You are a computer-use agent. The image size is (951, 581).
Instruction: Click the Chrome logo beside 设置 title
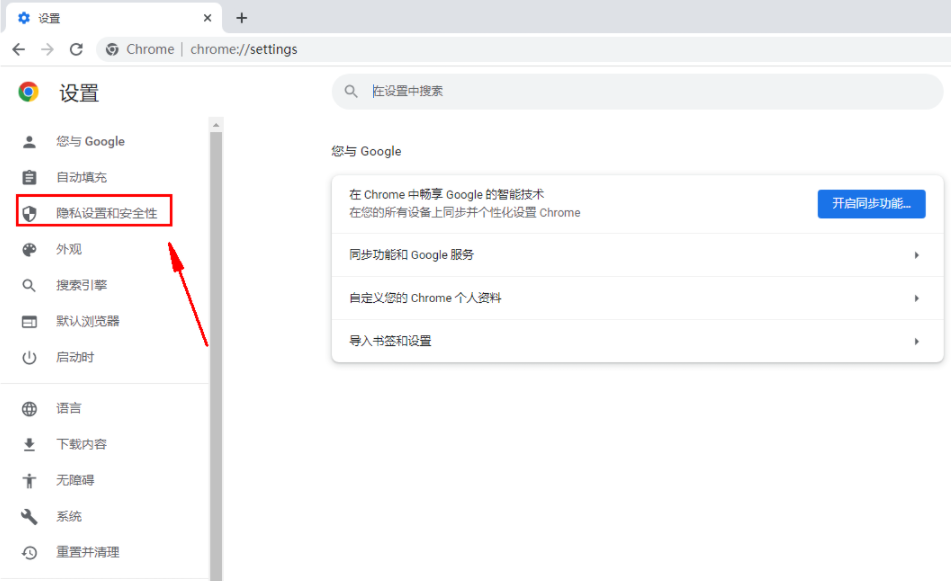(29, 92)
